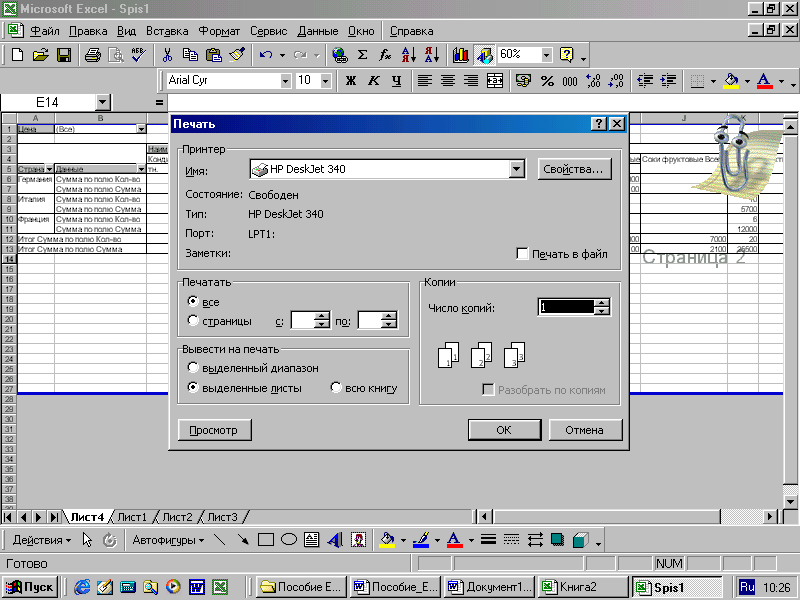The image size is (800, 600).
Task: Open the Формат menu
Action: coord(219,31)
